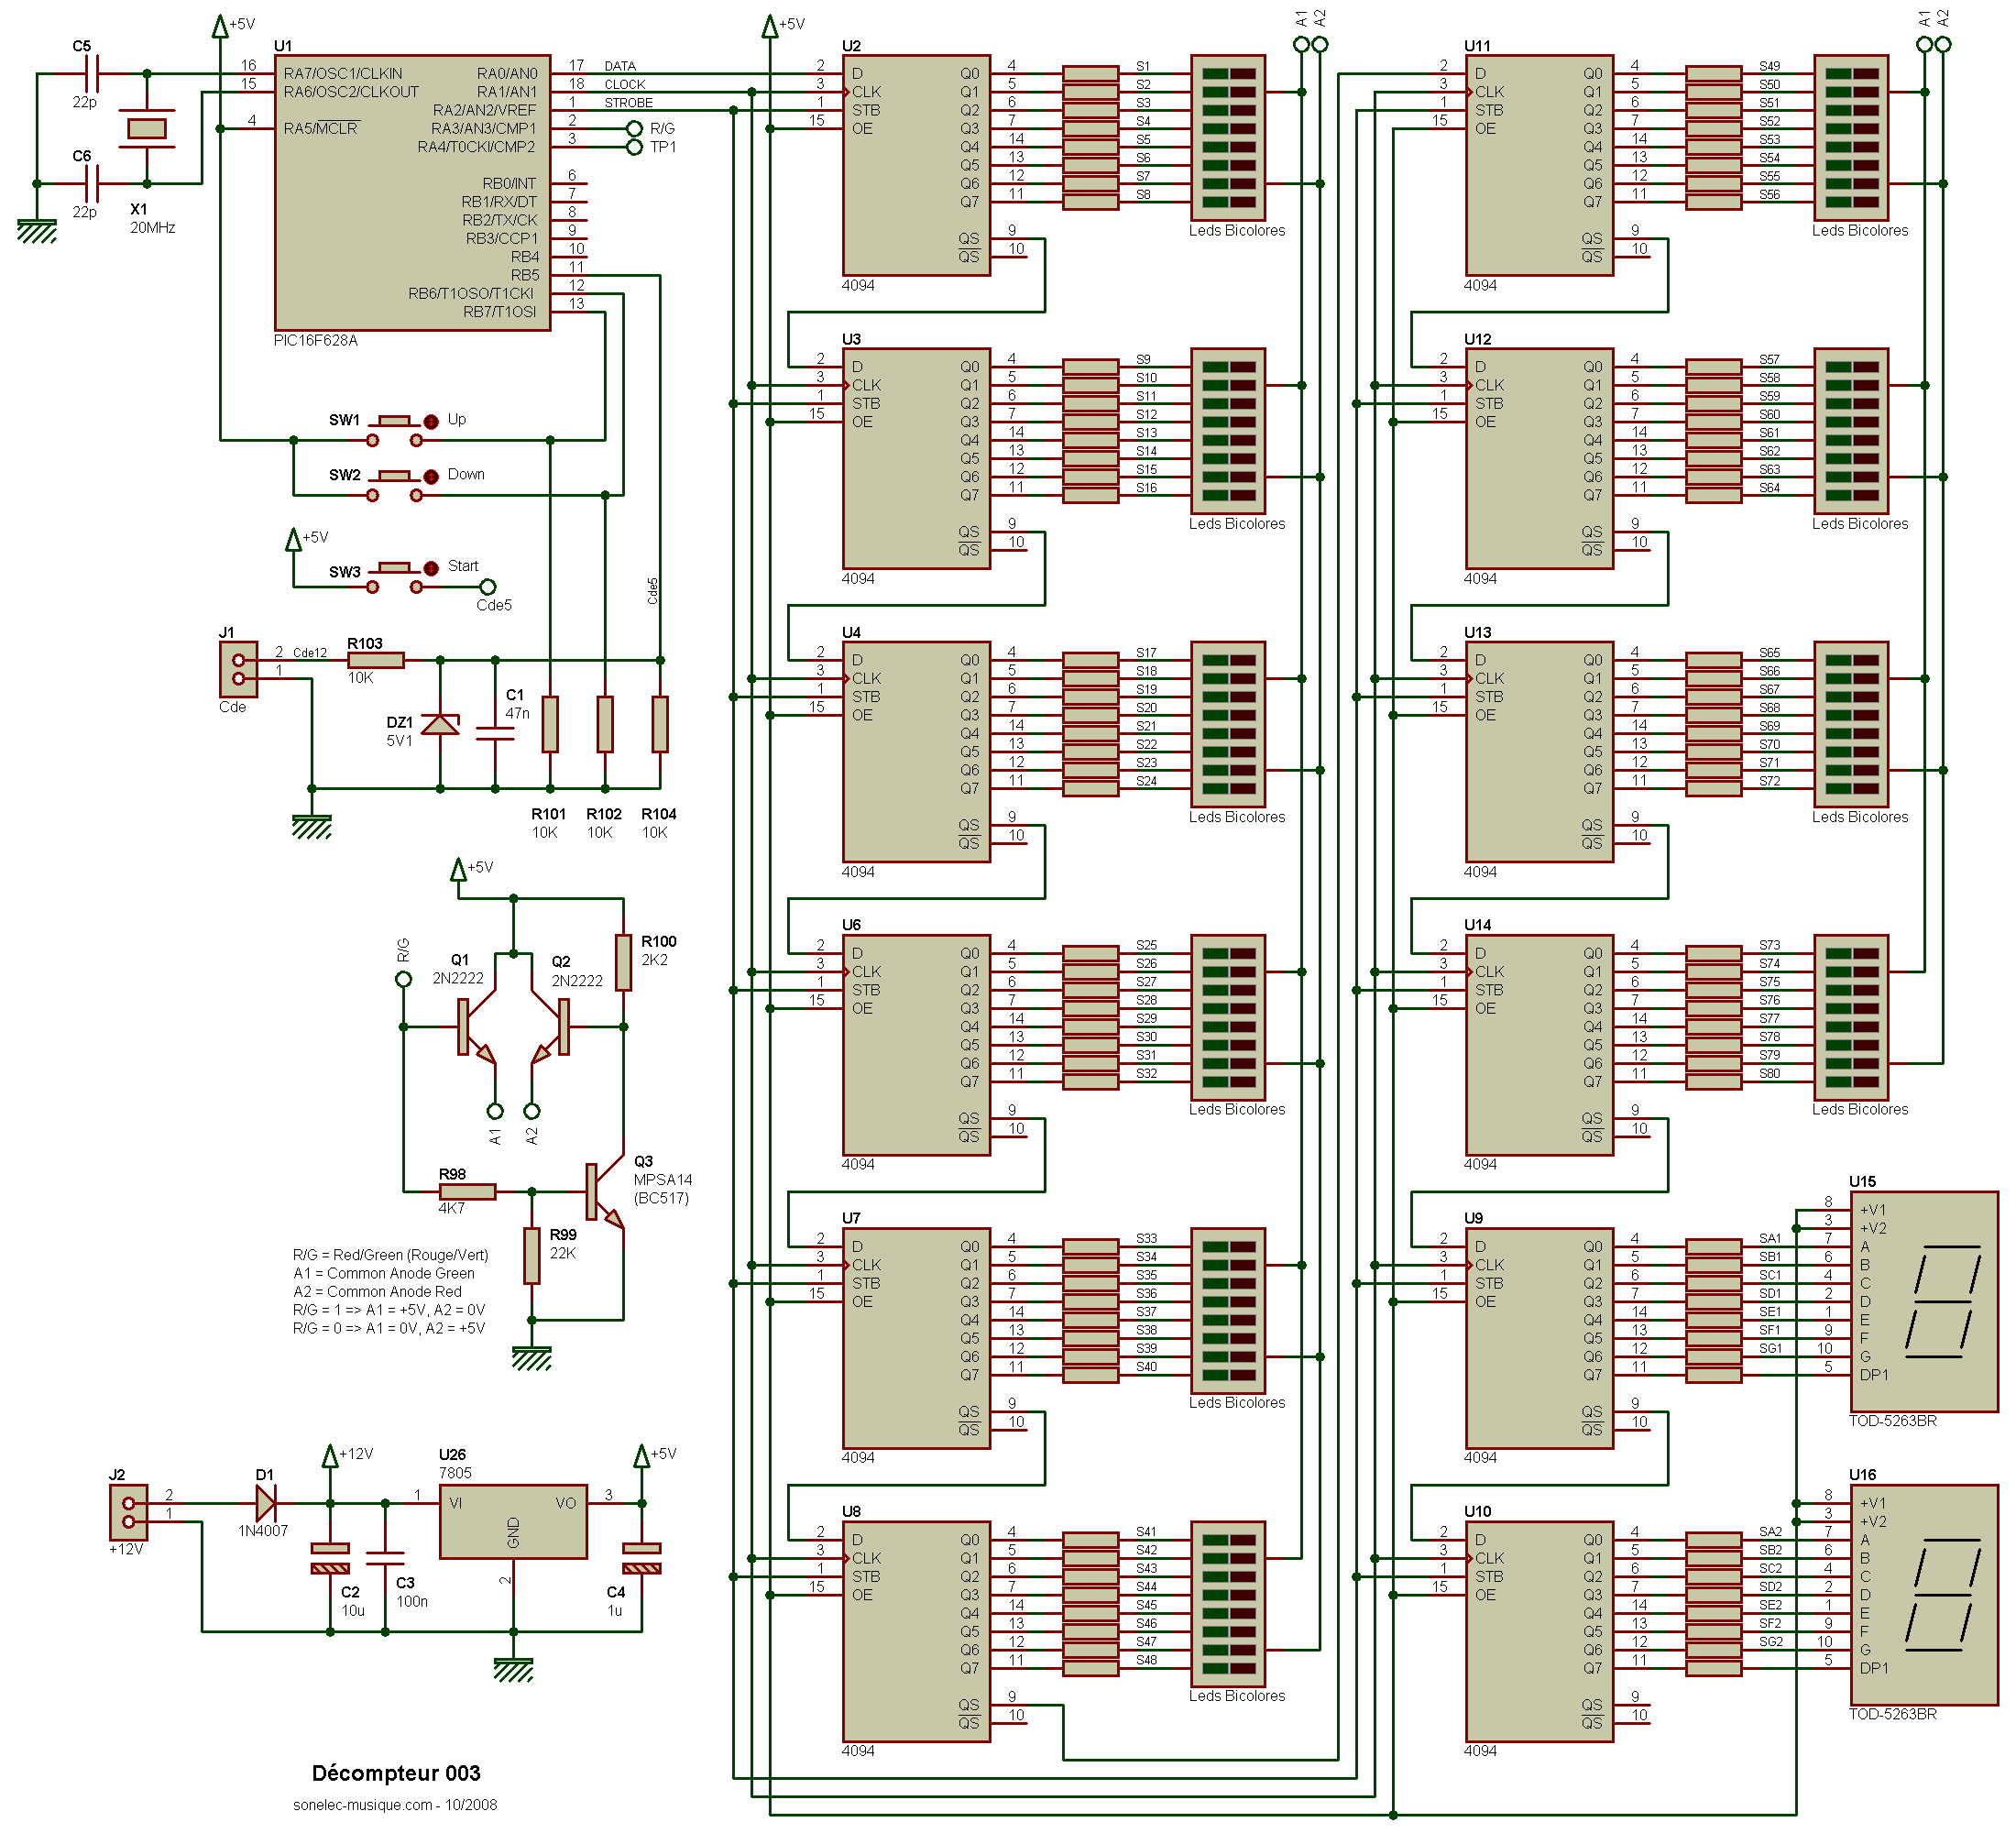2016x1833 pixels.
Task: Select the U14 4094 shift register
Action: coord(1540,1045)
